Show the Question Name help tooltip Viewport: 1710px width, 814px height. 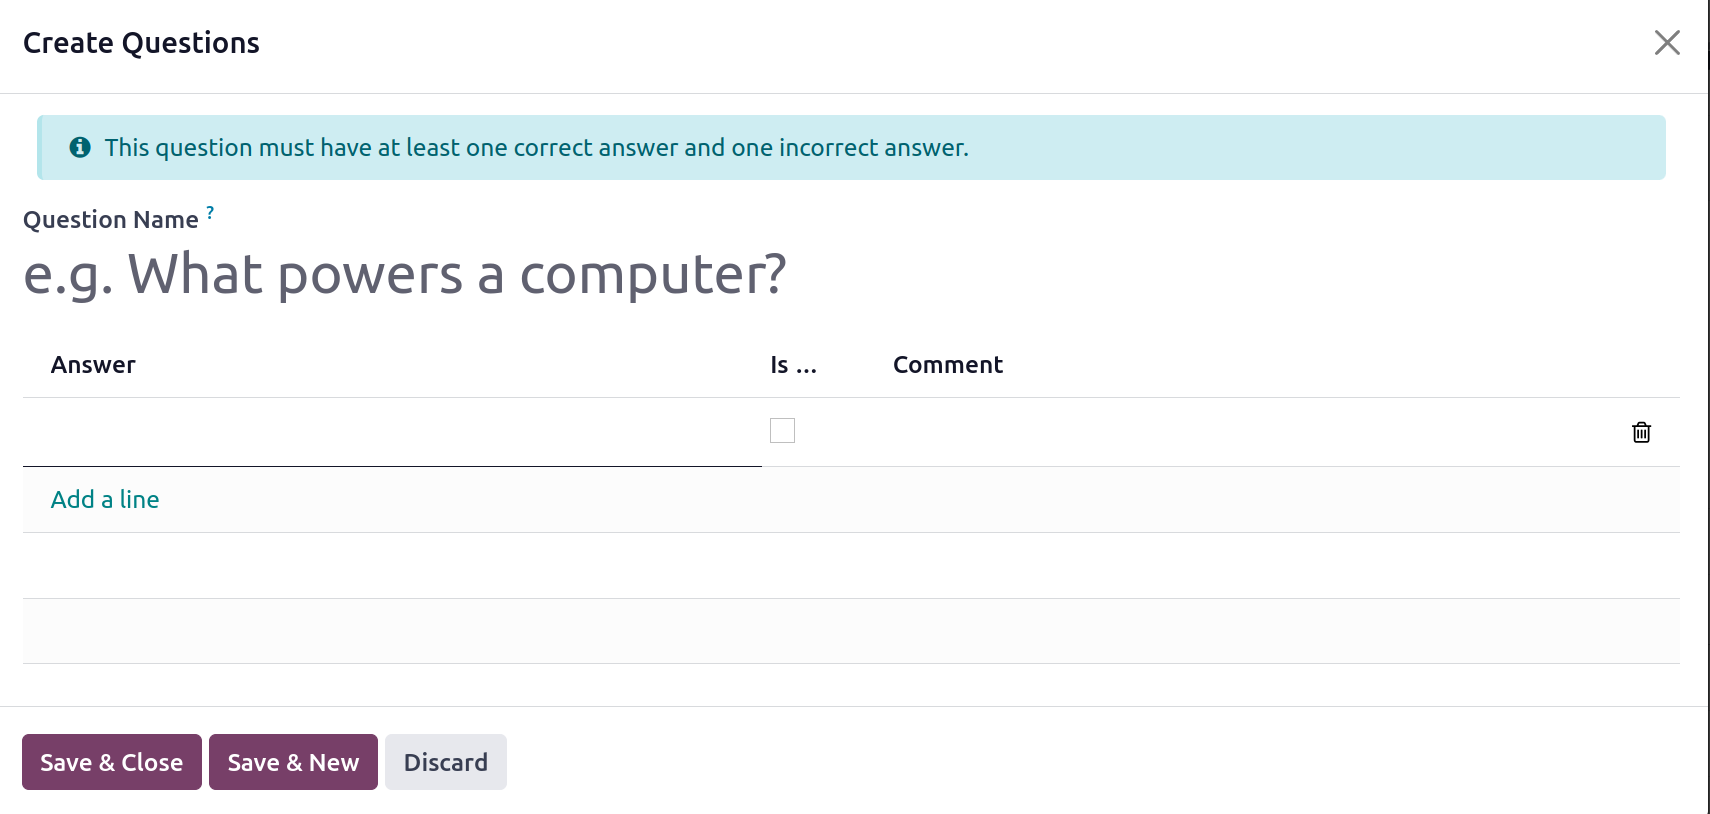[x=210, y=212]
